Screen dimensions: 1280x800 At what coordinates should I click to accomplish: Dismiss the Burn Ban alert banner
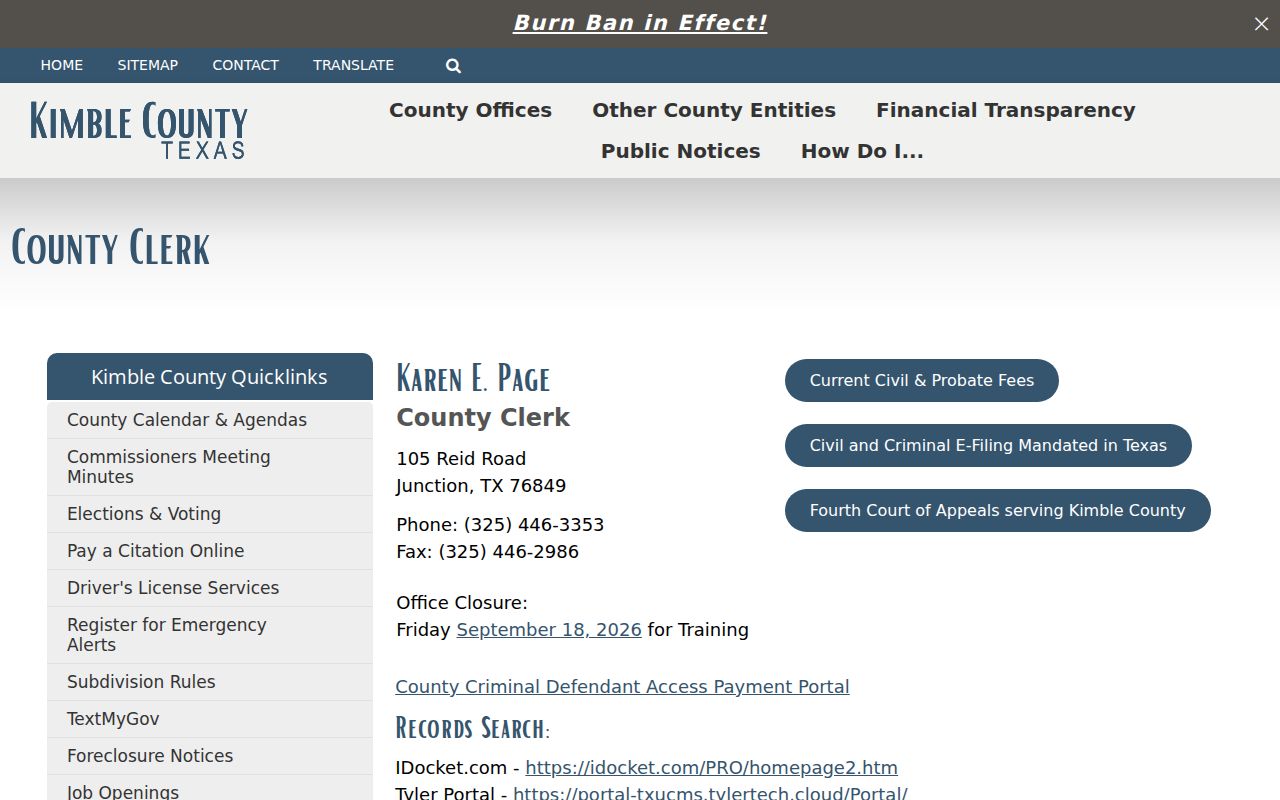click(1261, 24)
